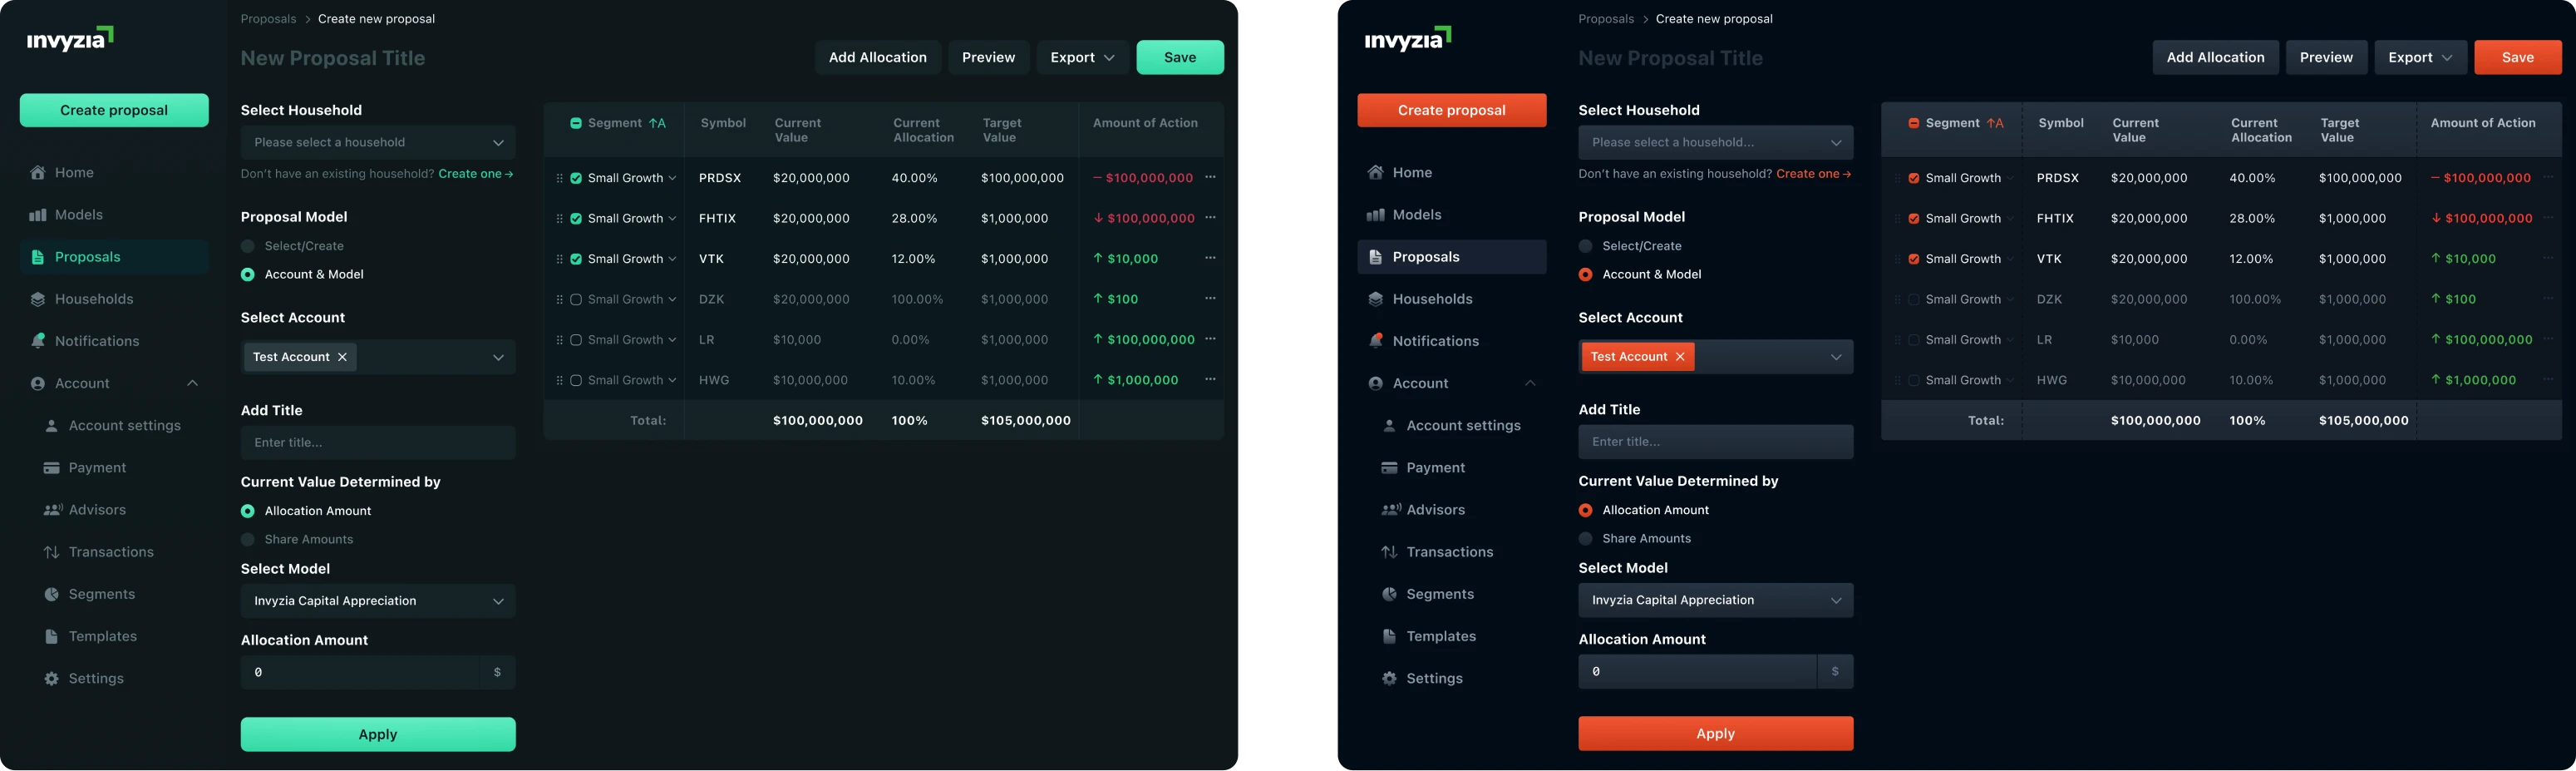Select the Share Amounts radio in the green-theme panel
Viewport: 2576px width, 771px height.
click(x=248, y=540)
